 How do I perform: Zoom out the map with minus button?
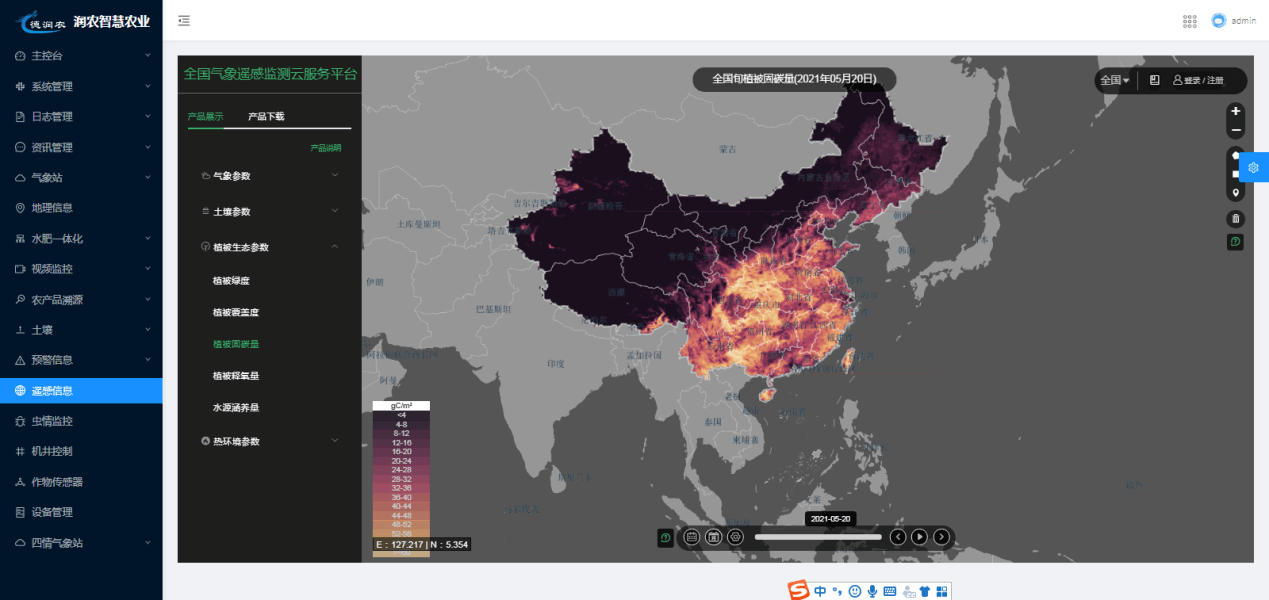(x=1236, y=130)
